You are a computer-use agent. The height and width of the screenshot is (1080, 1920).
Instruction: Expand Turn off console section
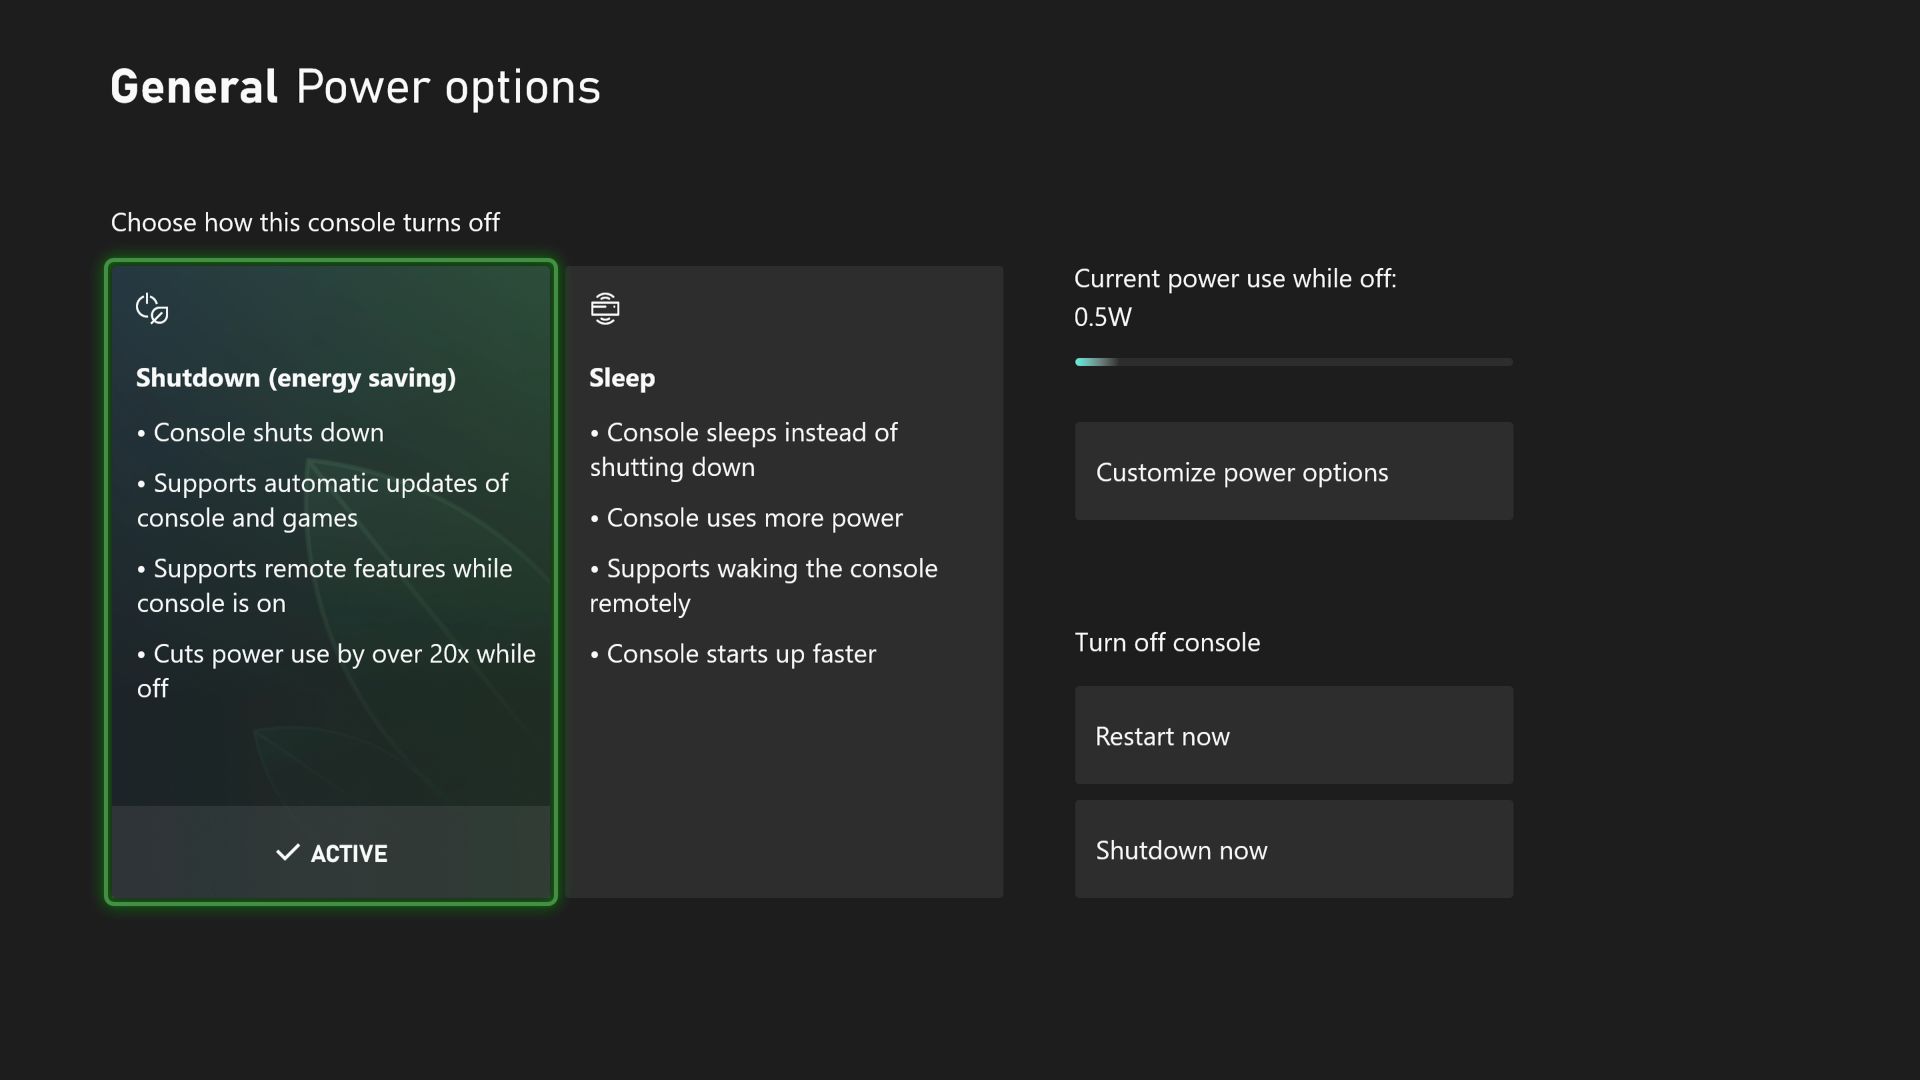point(1166,642)
